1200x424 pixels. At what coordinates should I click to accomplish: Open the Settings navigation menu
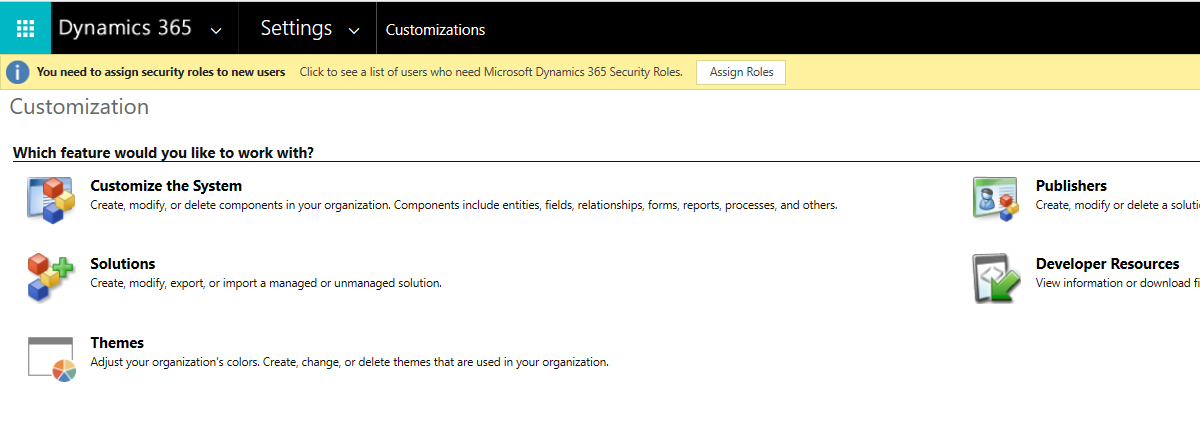296,28
